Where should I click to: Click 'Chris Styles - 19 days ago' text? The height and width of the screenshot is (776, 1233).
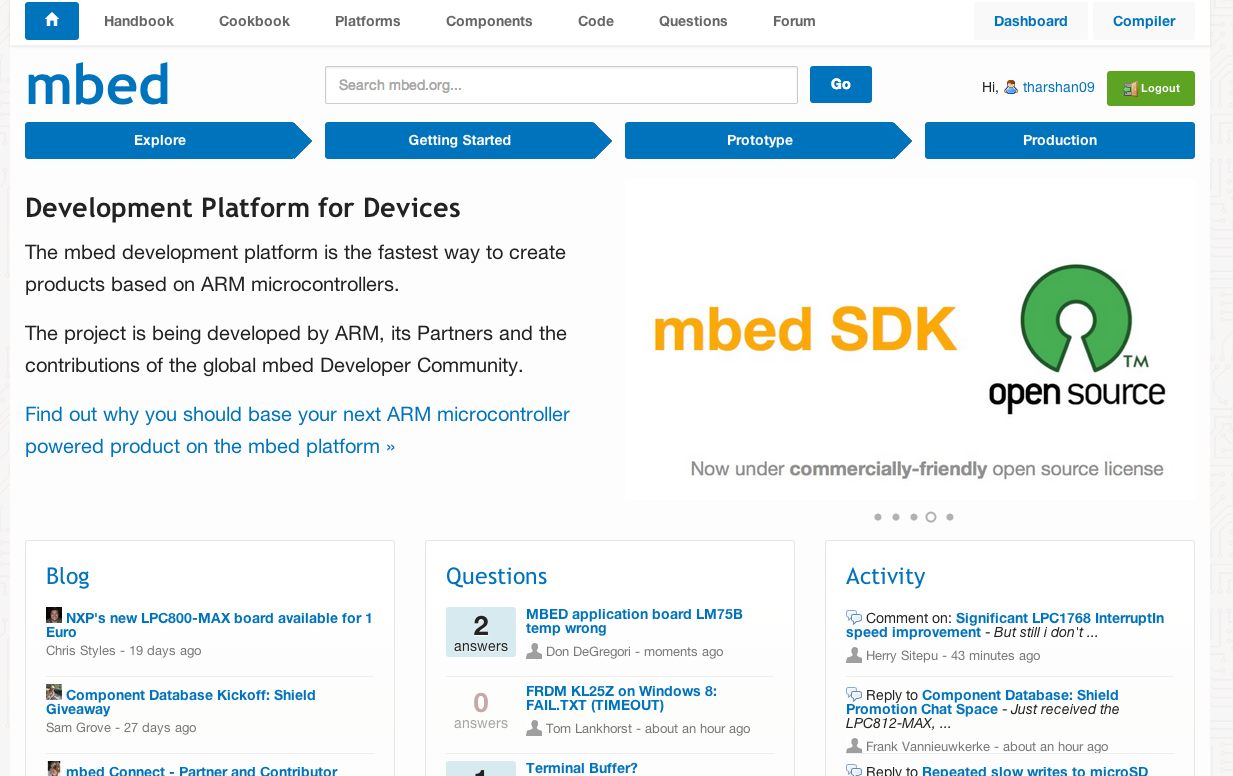pos(124,651)
